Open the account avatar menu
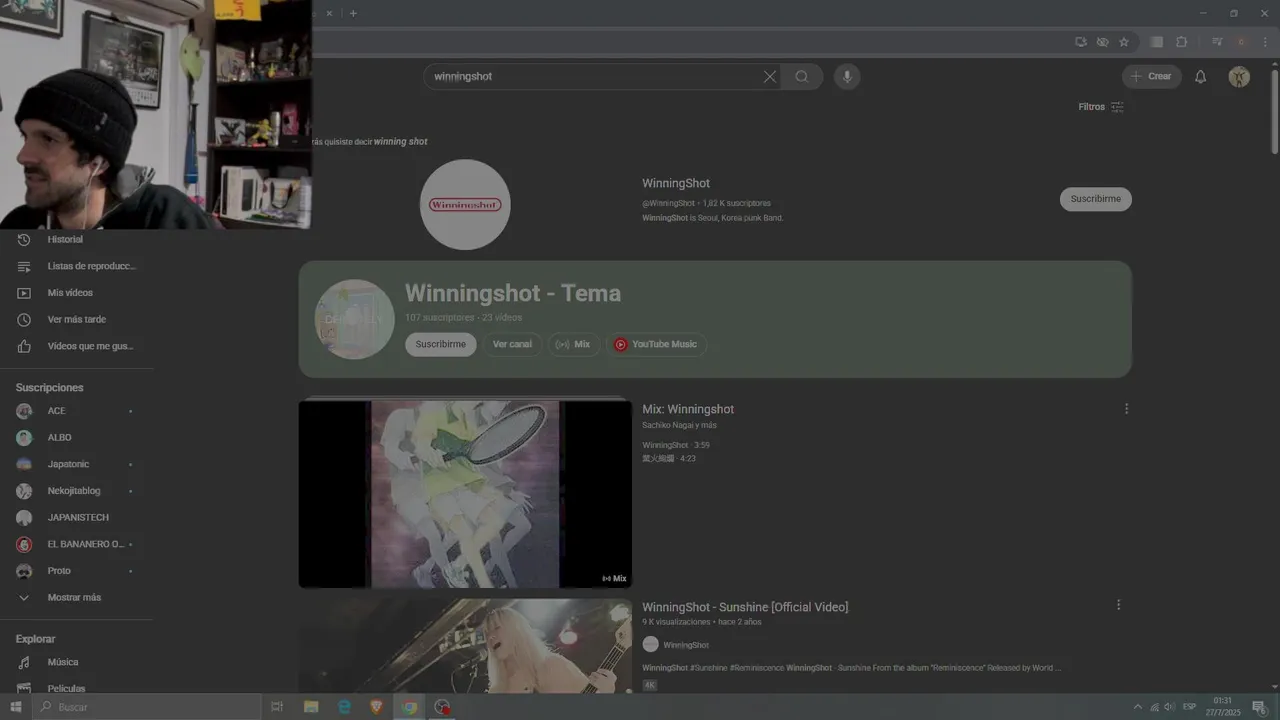This screenshot has height=720, width=1280. (x=1239, y=77)
